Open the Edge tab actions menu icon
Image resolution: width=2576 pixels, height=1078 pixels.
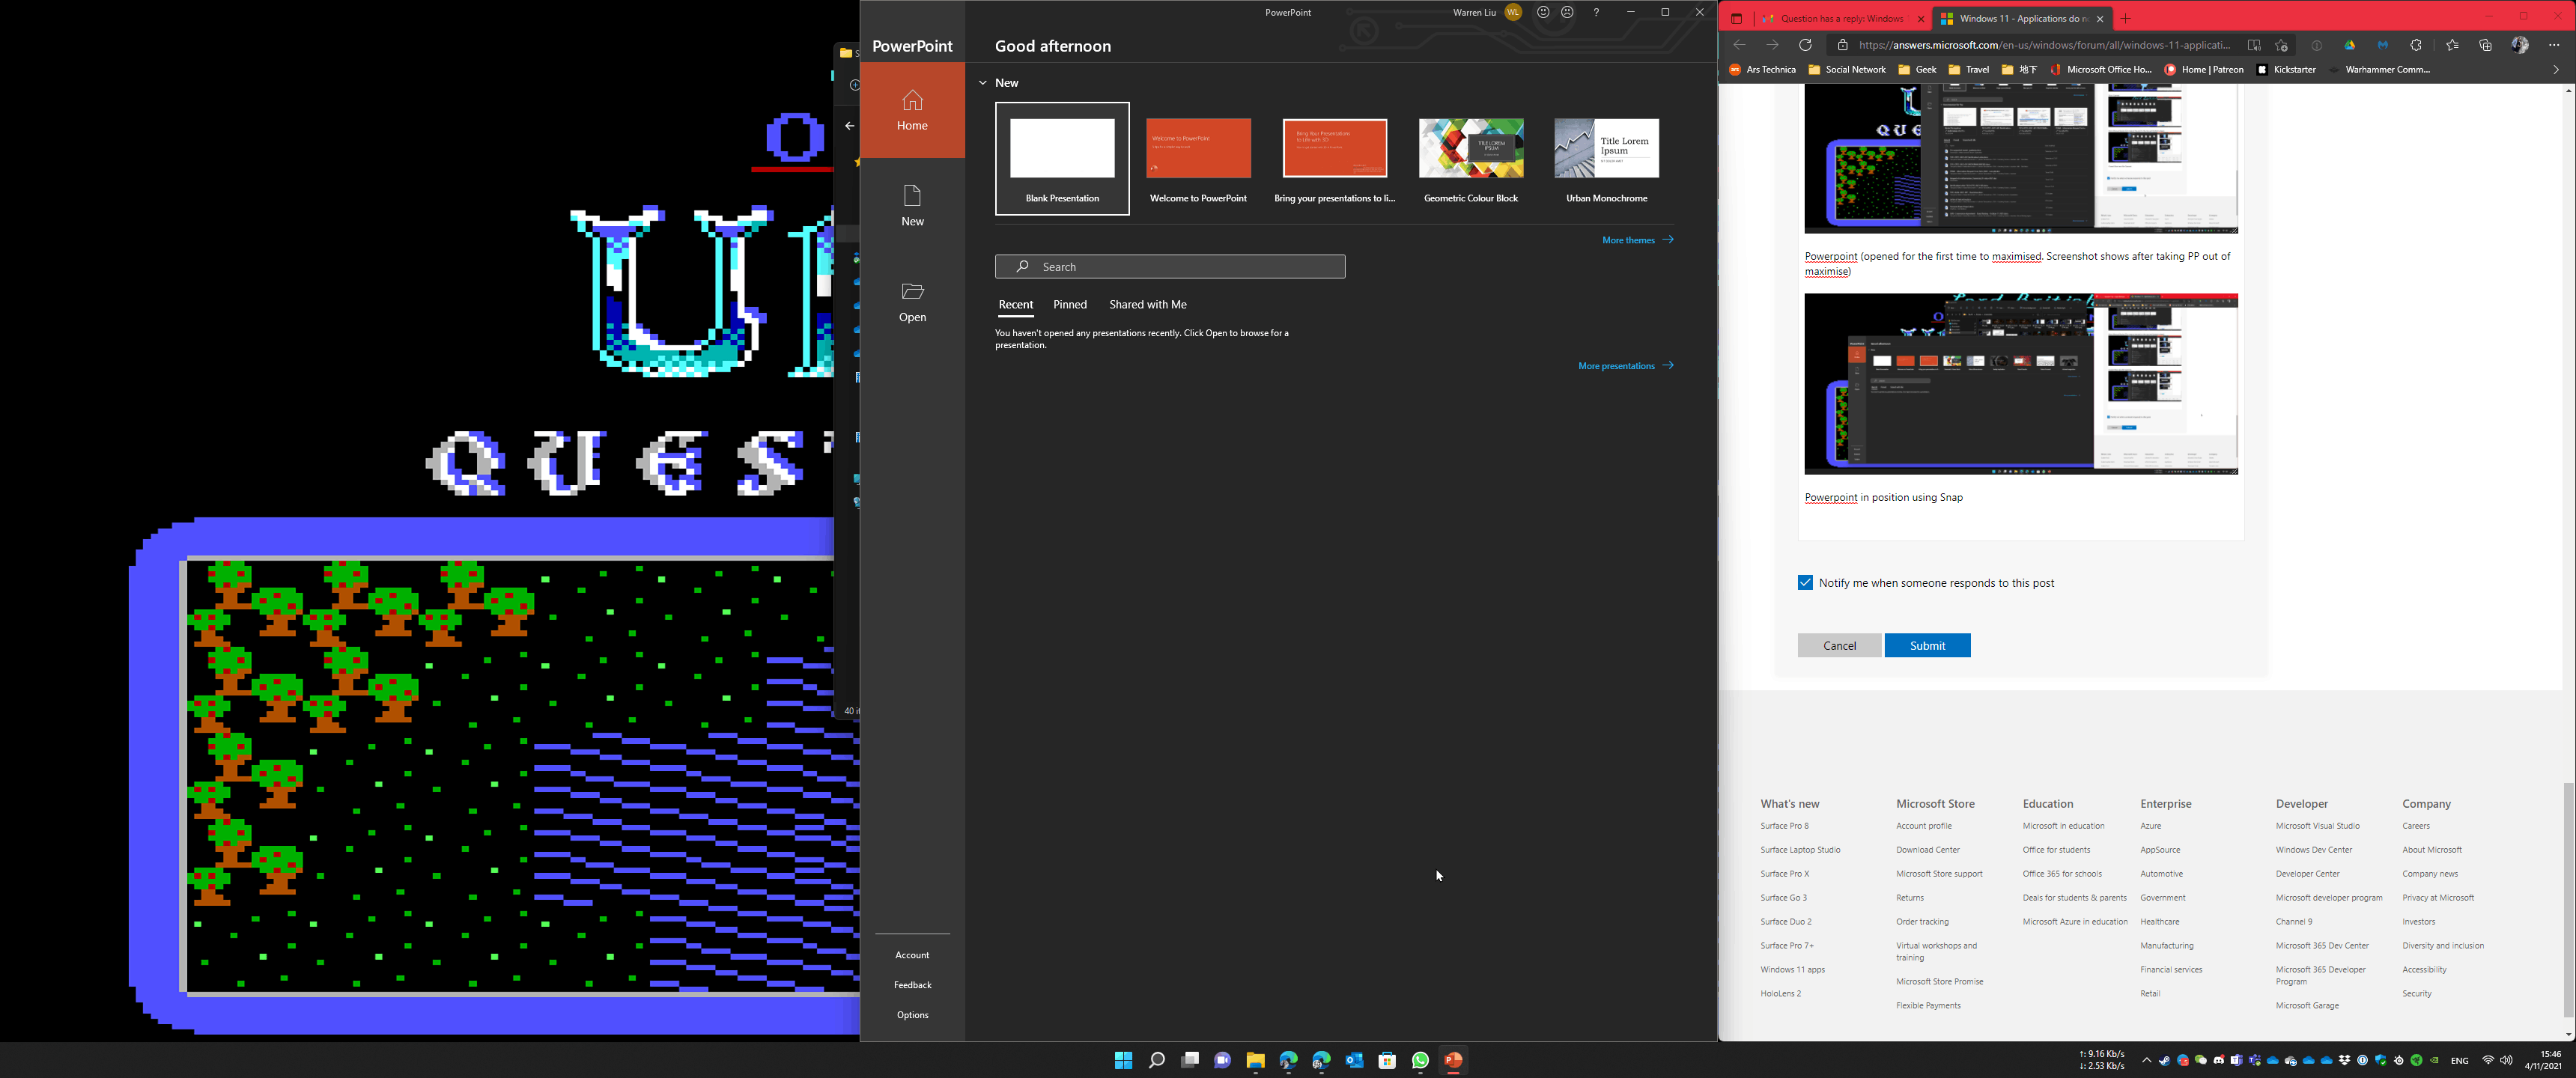pos(1736,19)
